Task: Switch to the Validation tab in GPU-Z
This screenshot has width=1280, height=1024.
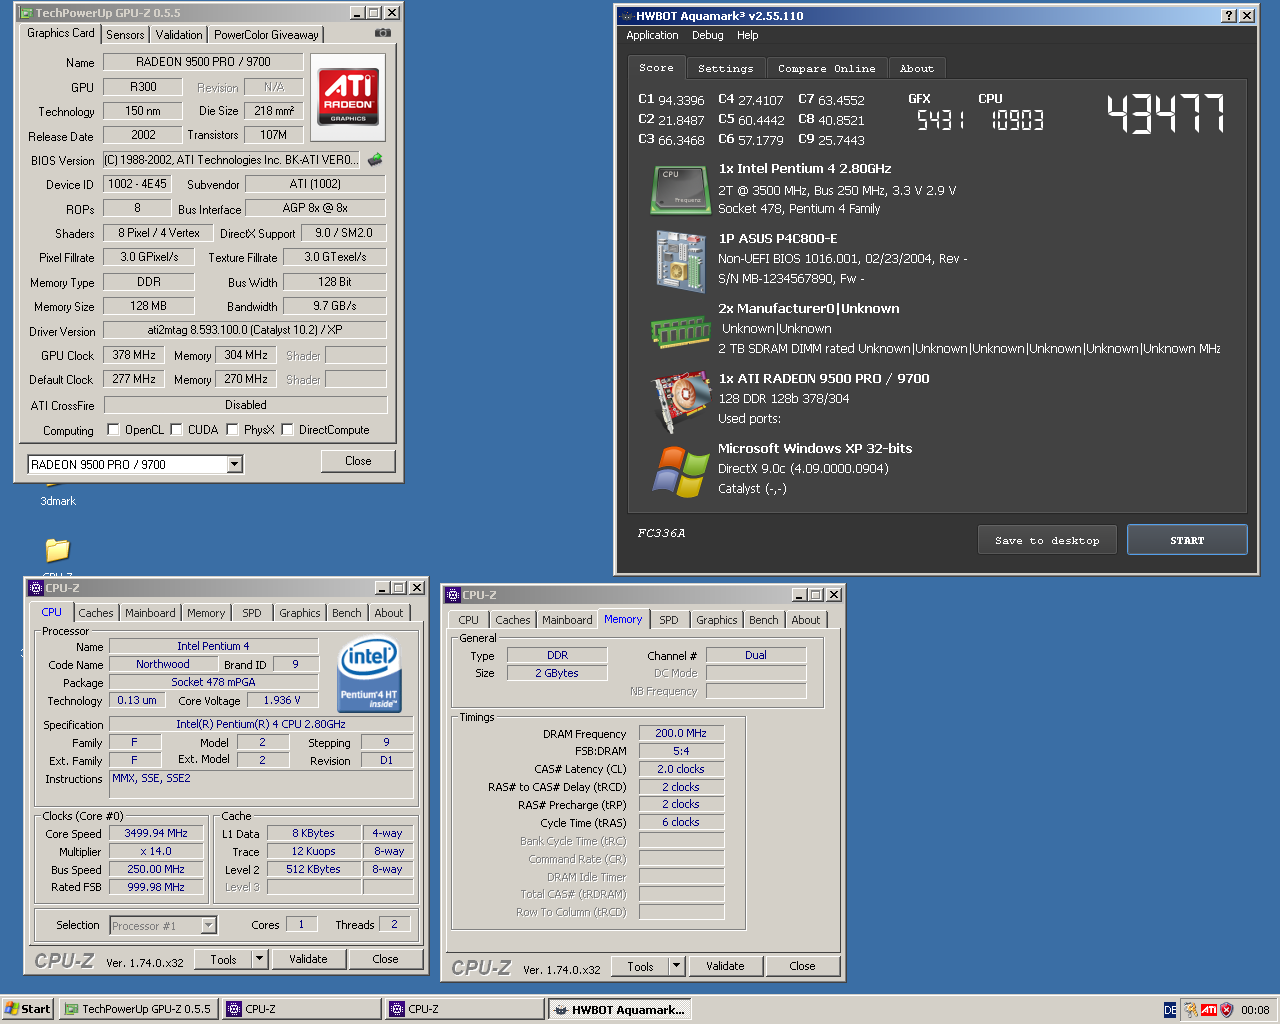Action: 179,35
